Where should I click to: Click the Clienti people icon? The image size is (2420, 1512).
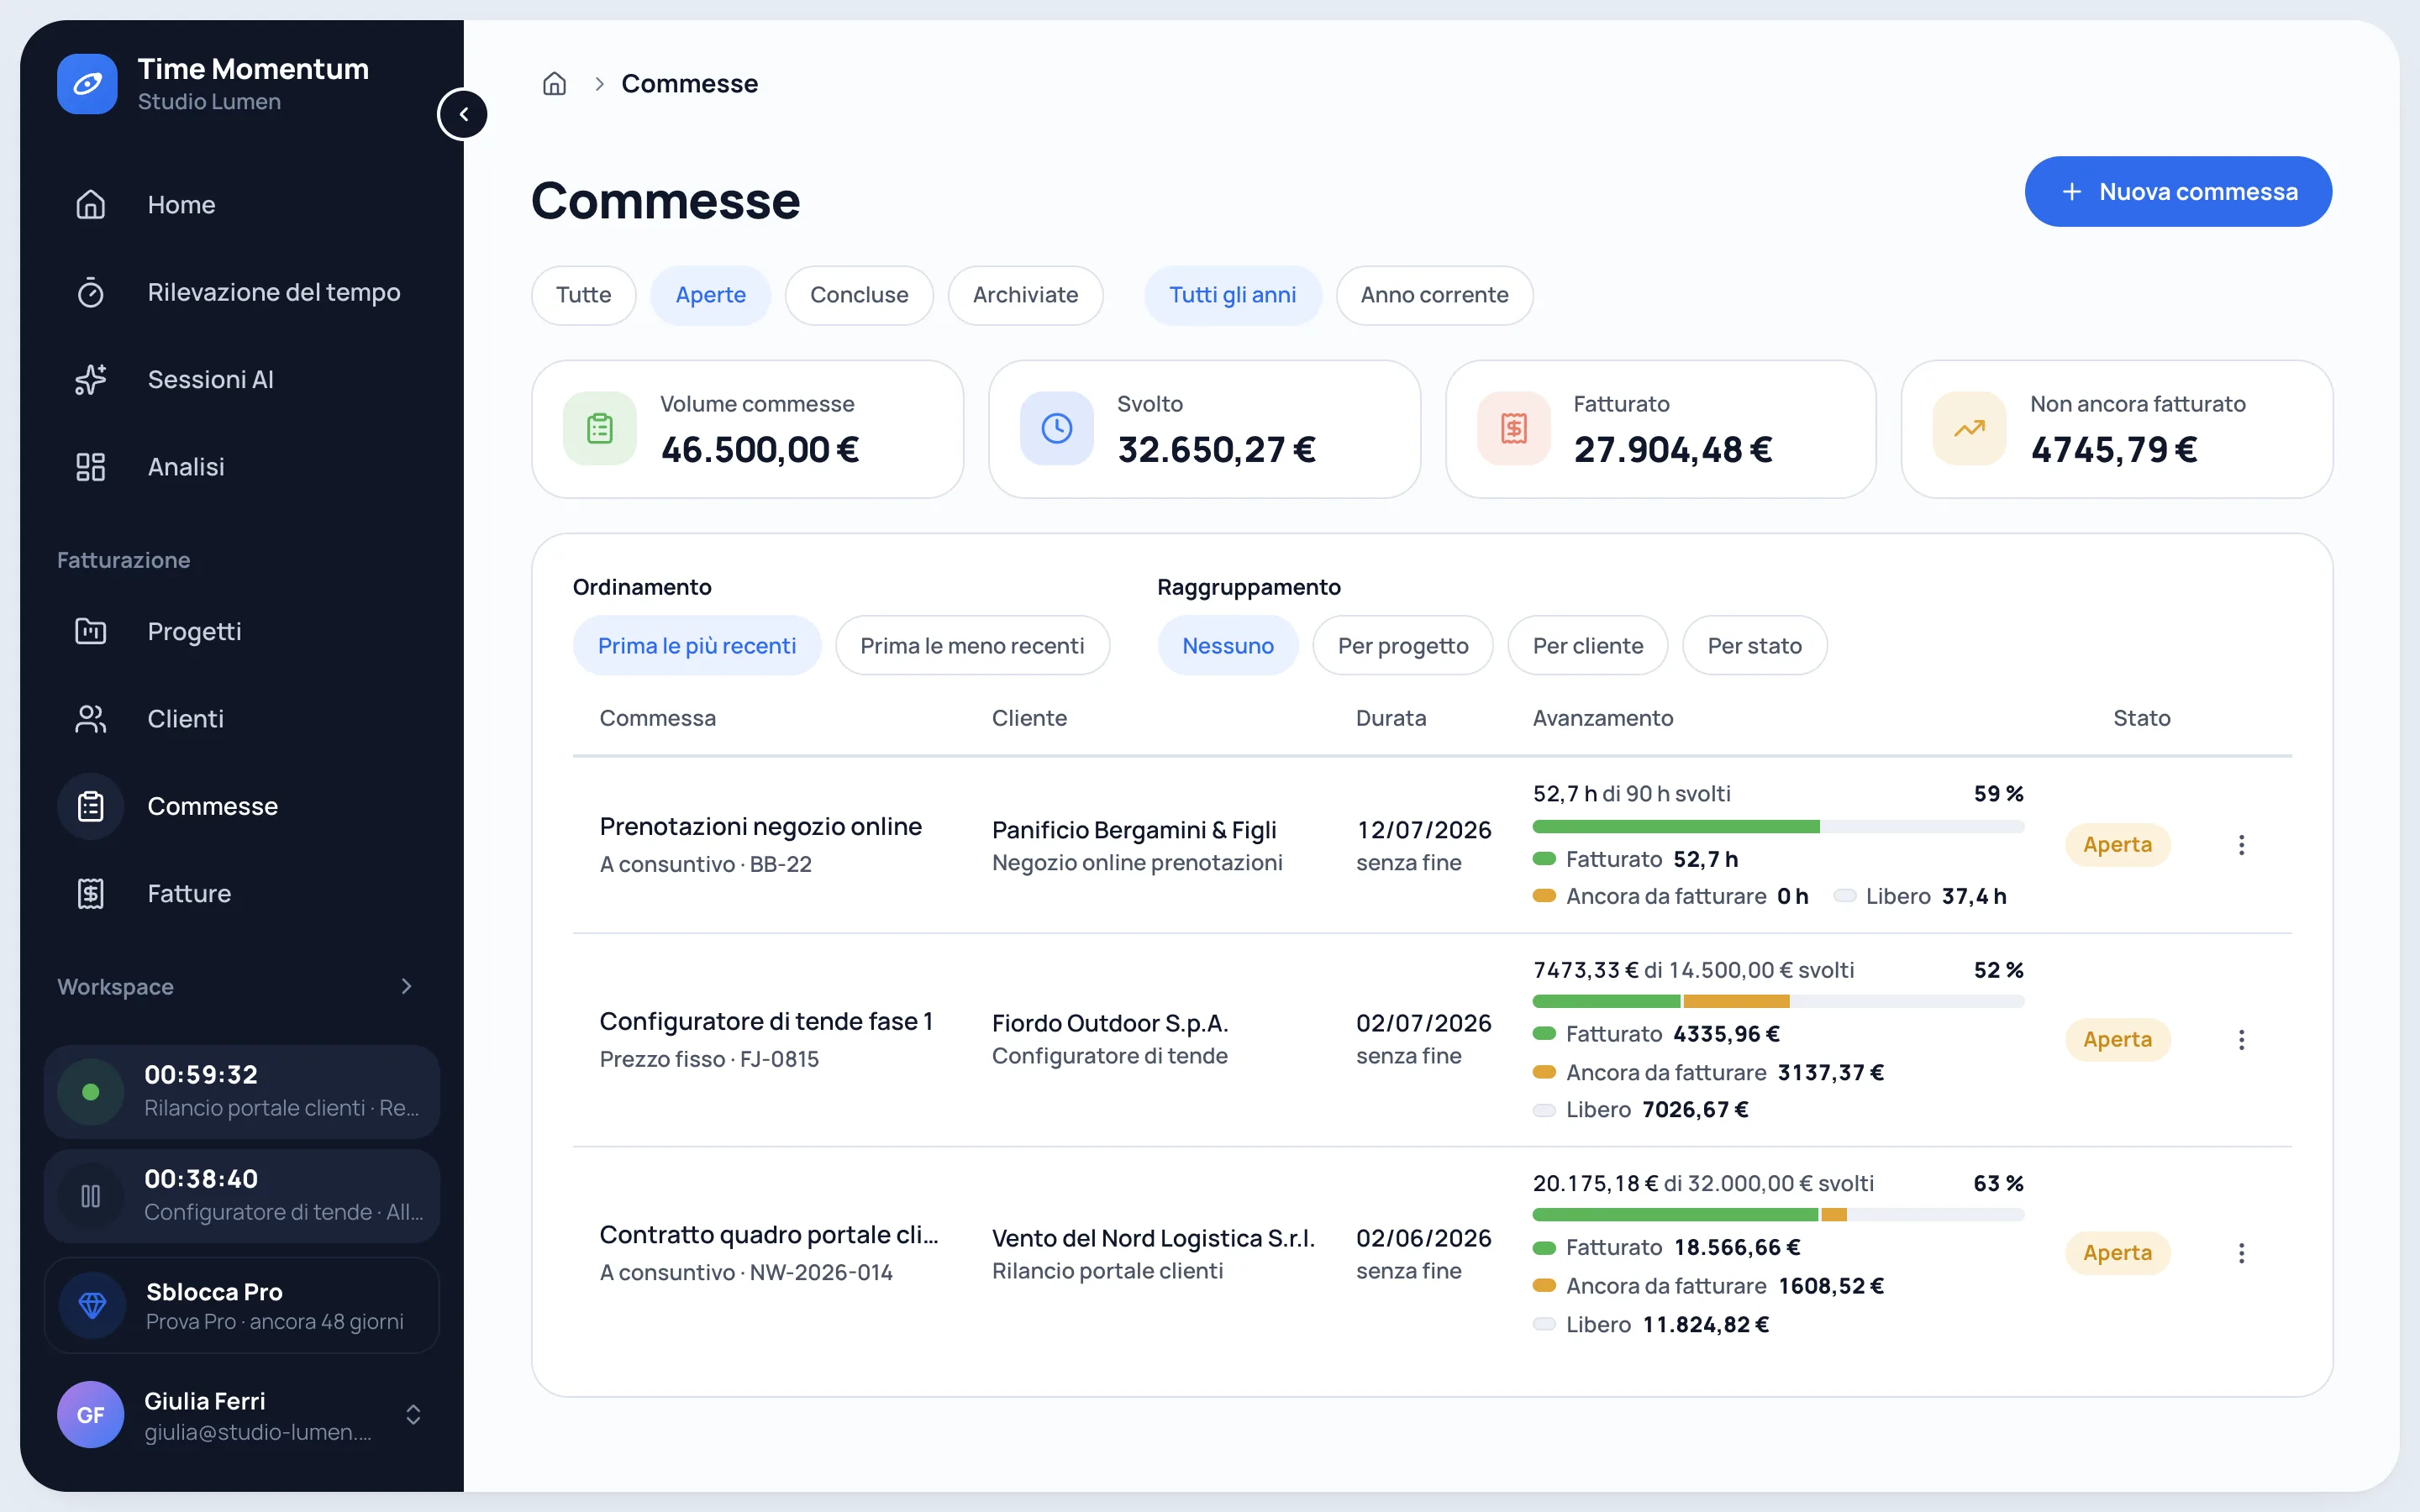pos(91,719)
